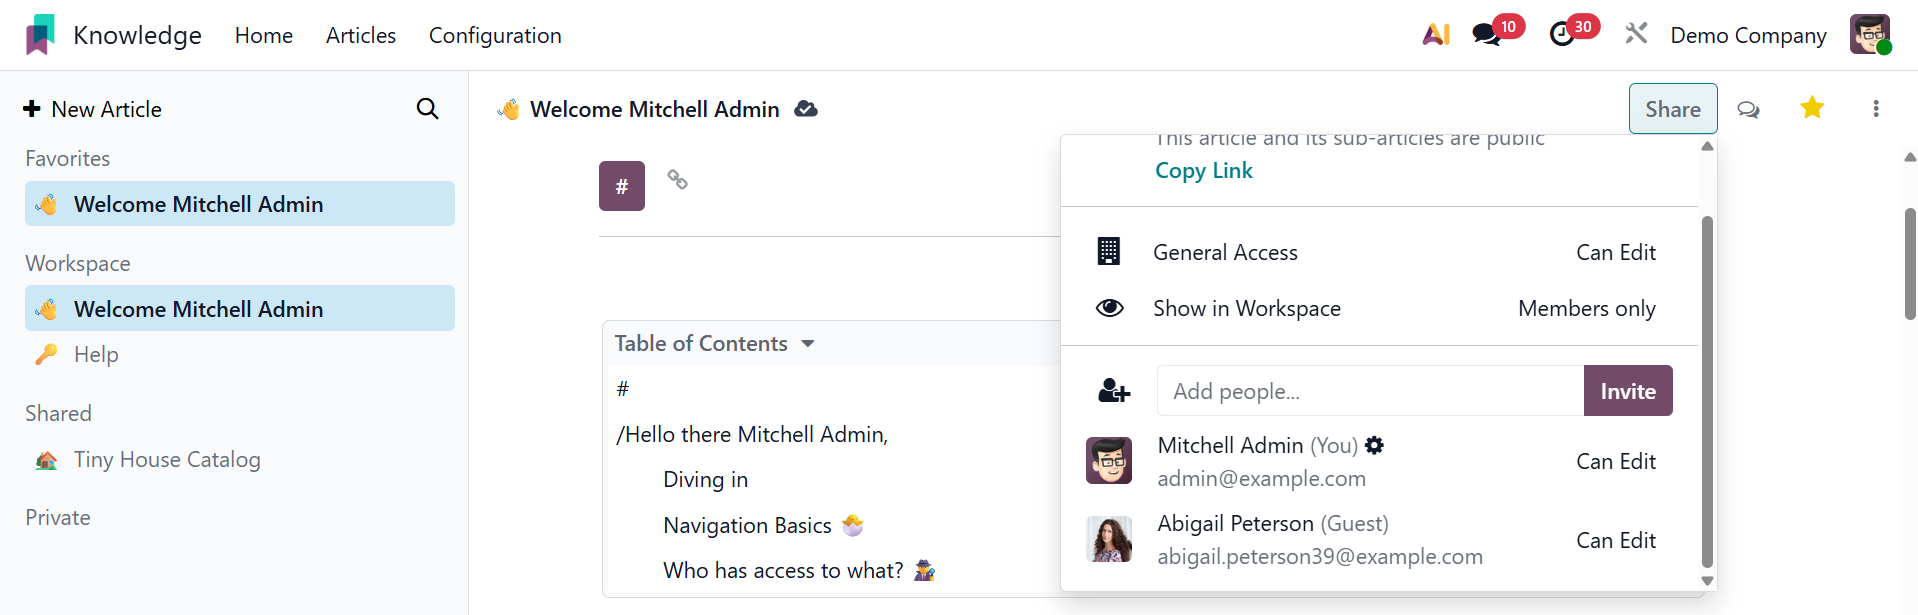Change Show in Workspace visibility setting

[1586, 309]
